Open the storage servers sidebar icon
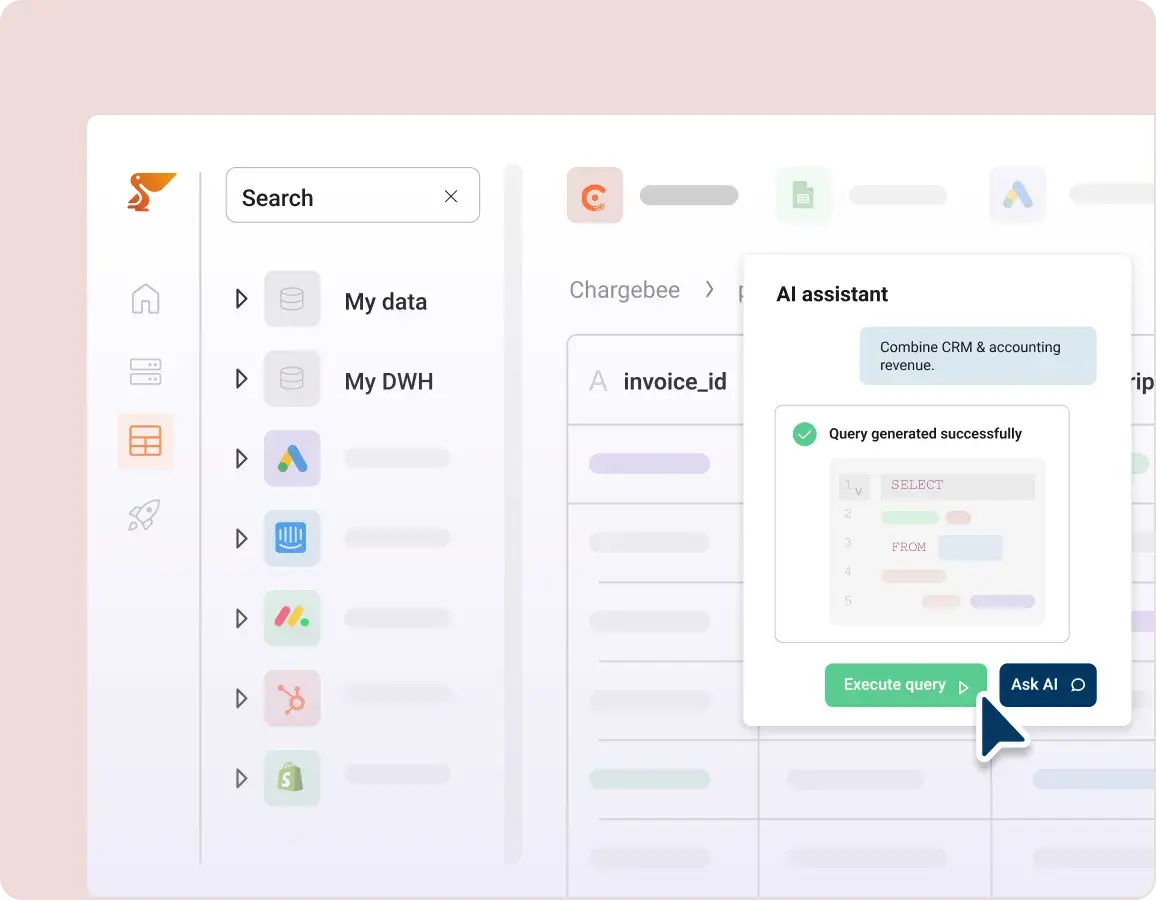This screenshot has height=900, width=1156. pyautogui.click(x=145, y=371)
